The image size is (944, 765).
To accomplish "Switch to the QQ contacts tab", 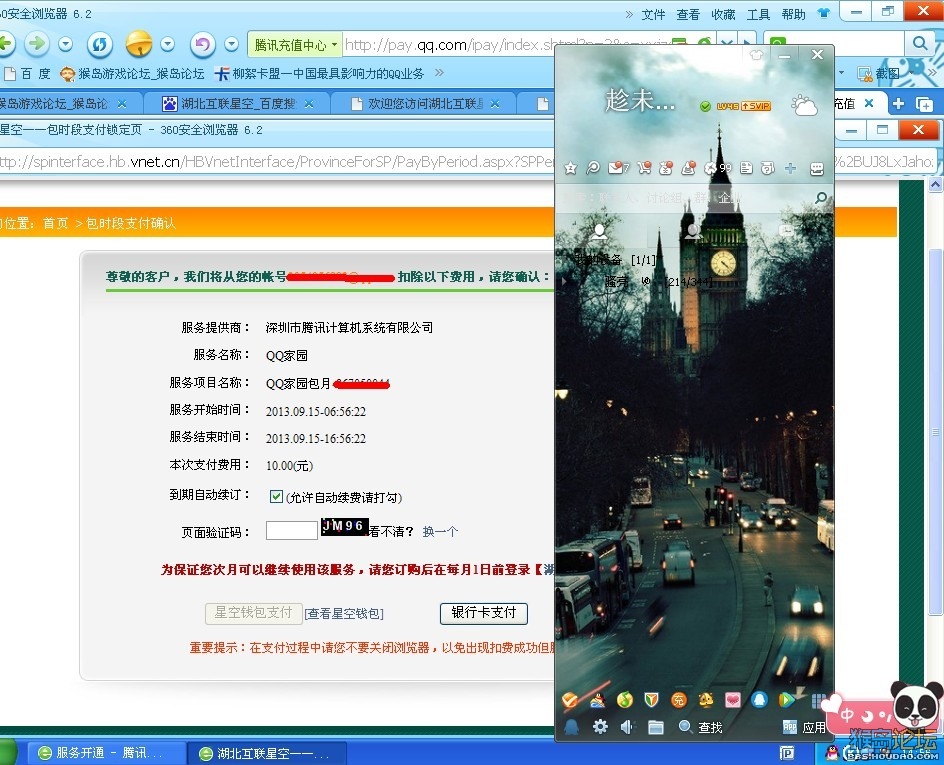I will point(599,231).
